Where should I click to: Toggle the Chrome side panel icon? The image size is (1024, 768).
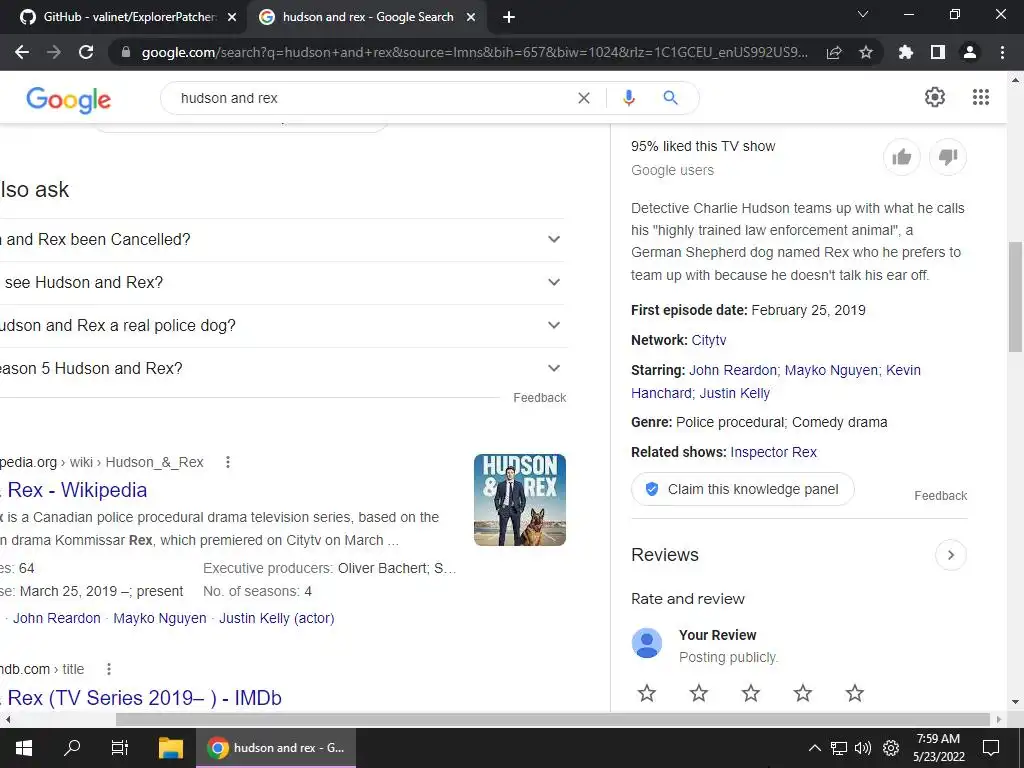(938, 52)
